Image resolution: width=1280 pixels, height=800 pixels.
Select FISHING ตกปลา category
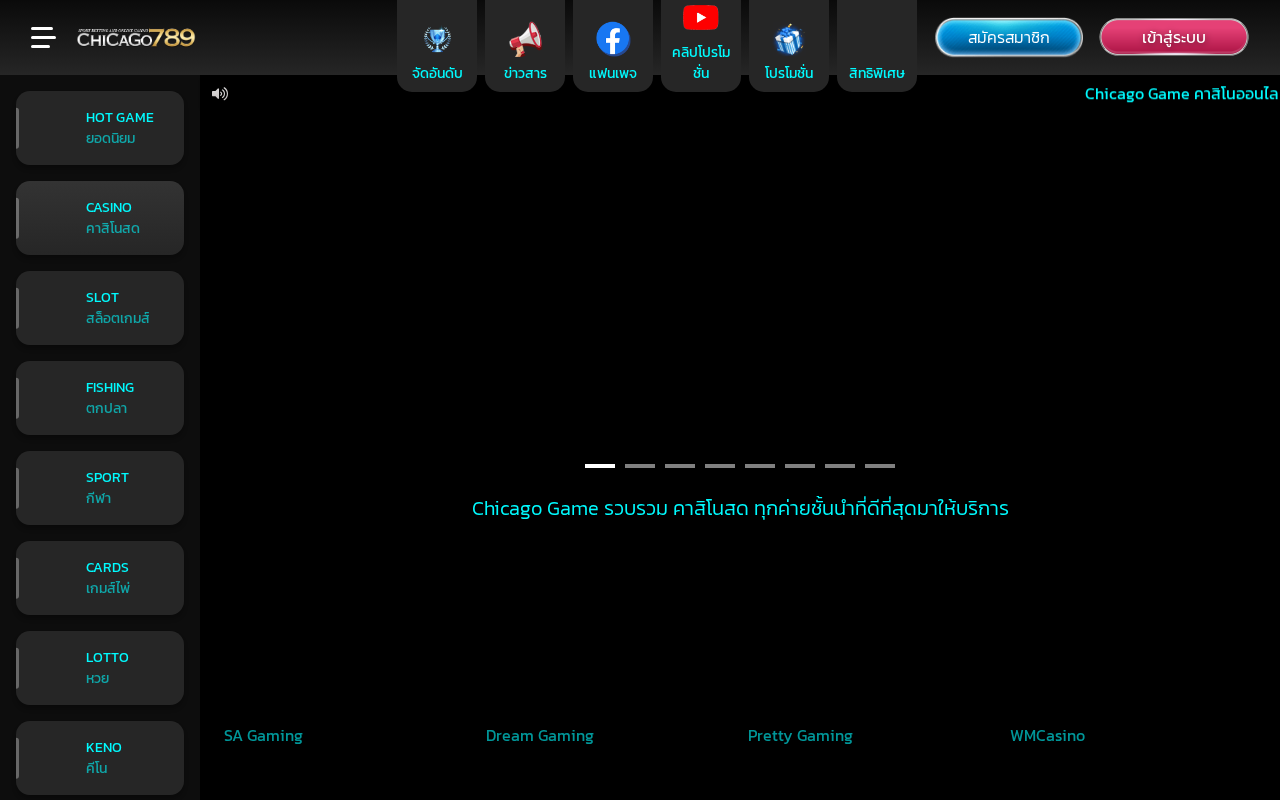[100, 398]
